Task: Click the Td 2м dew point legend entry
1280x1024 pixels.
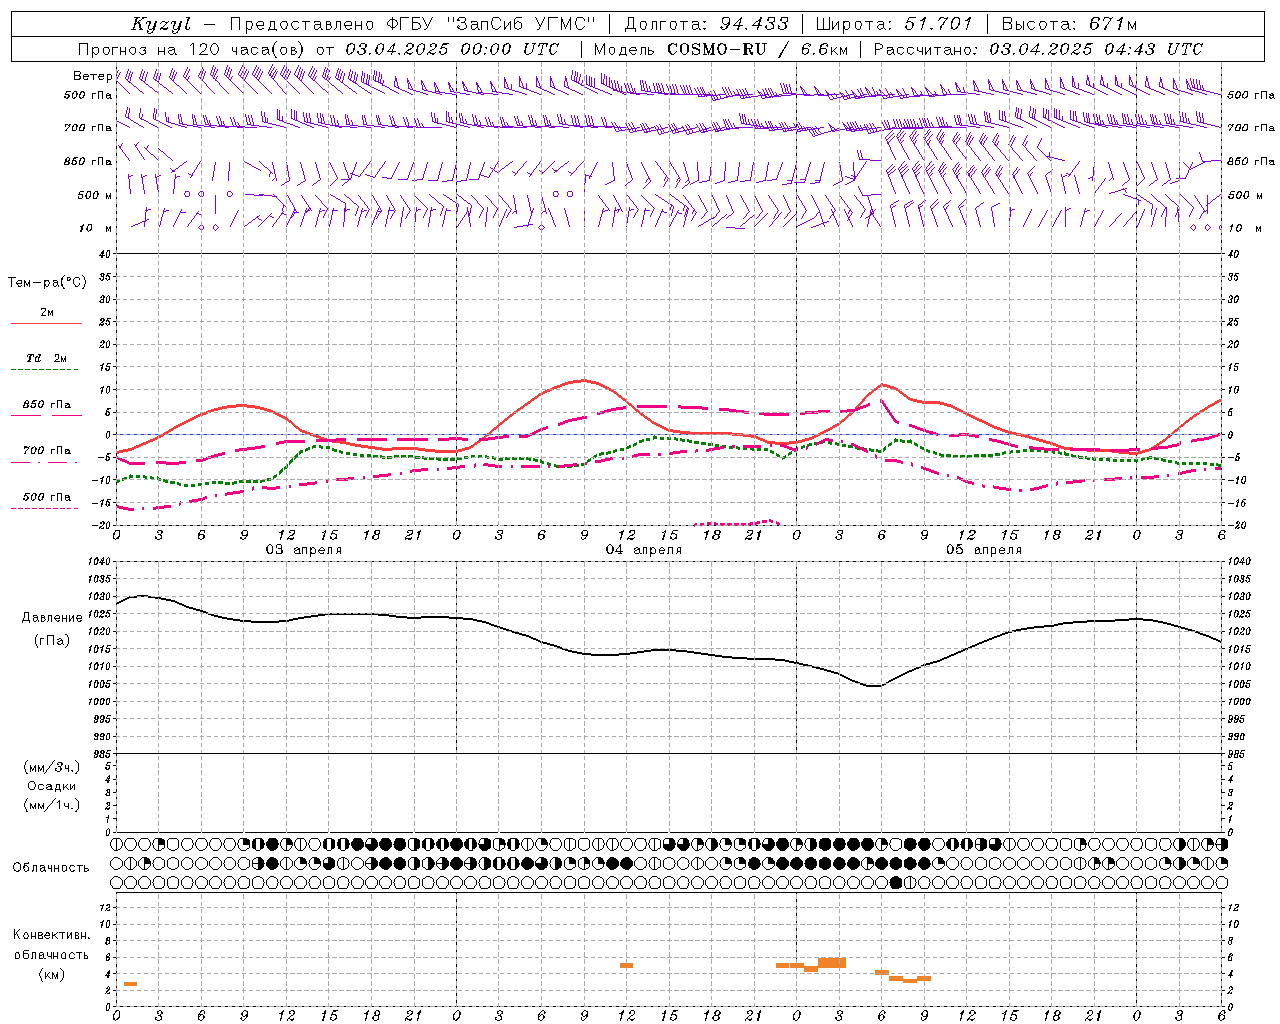Action: (46, 358)
